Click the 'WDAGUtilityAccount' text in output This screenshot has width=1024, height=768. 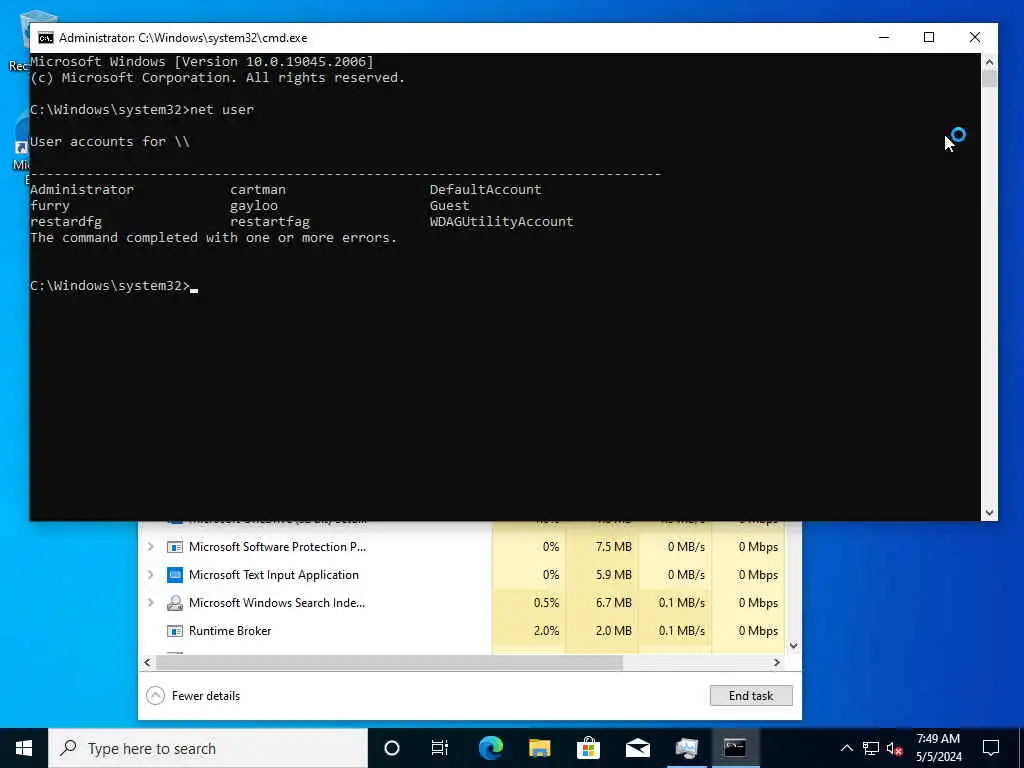501,221
